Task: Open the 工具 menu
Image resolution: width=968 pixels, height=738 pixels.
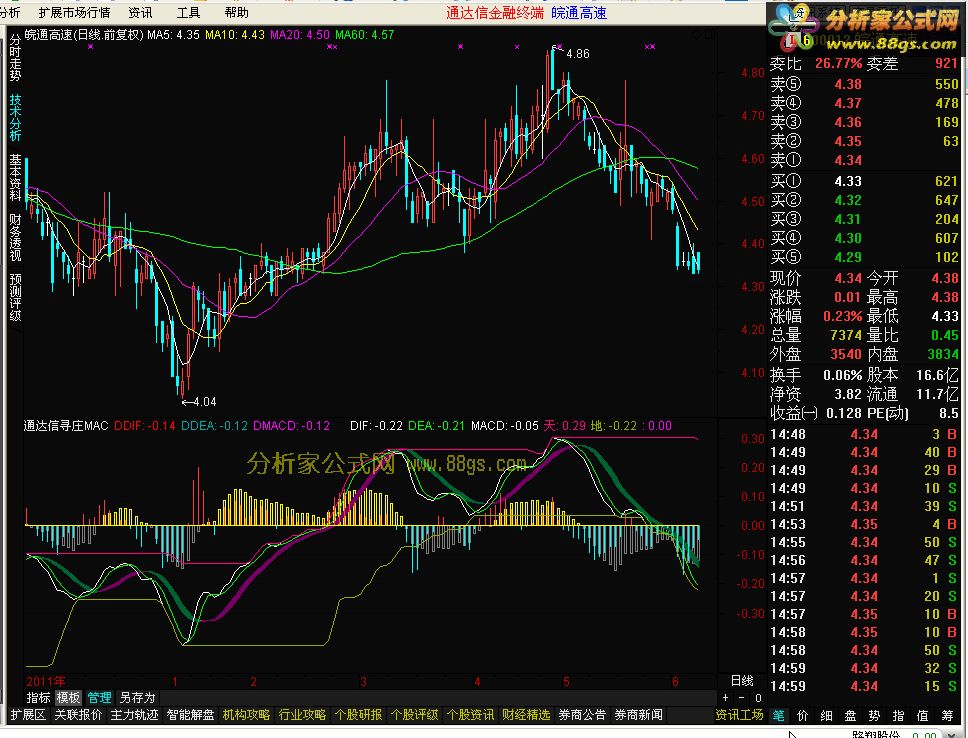Action: pos(188,12)
